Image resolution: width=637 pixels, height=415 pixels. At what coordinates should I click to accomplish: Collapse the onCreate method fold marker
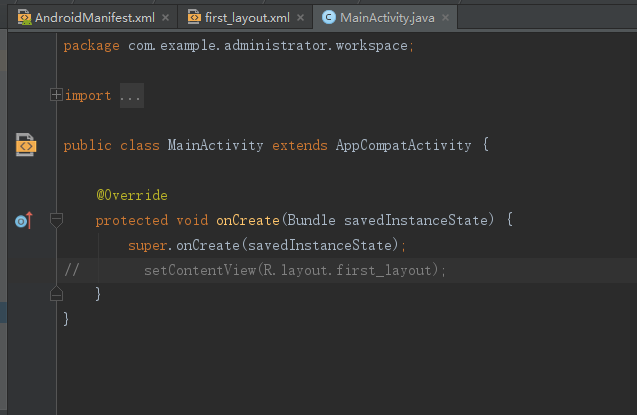(x=56, y=220)
